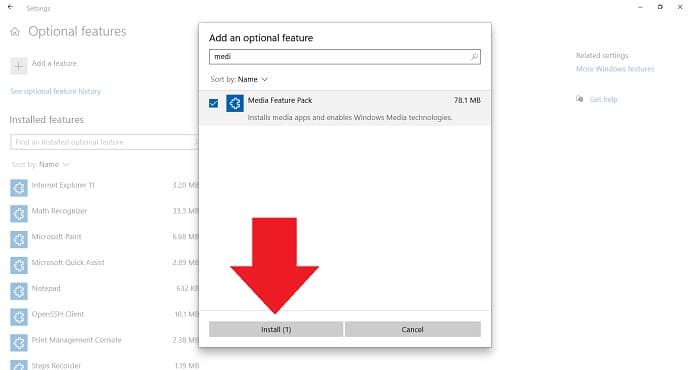Click the Print Management Console feature icon
The image size is (690, 370).
click(x=19, y=343)
